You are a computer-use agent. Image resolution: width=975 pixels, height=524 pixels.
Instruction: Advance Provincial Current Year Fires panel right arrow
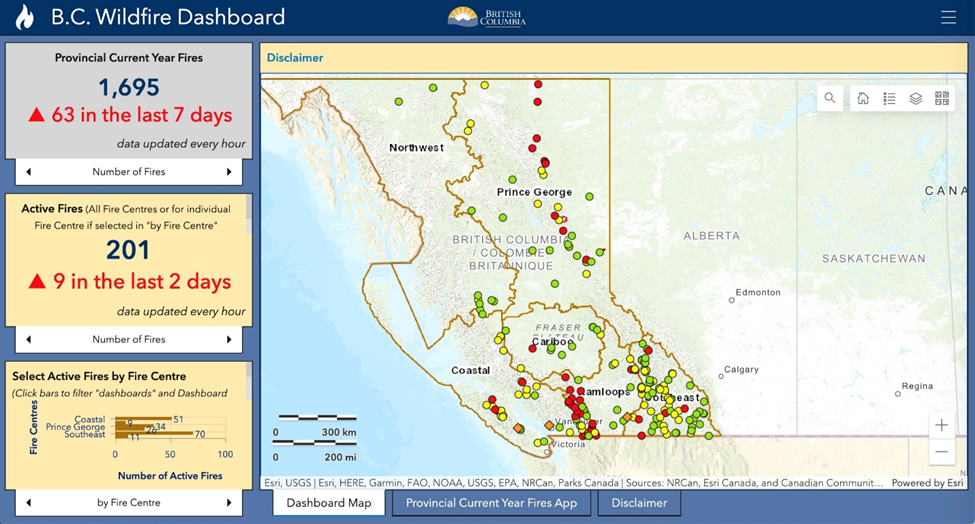pyautogui.click(x=229, y=172)
